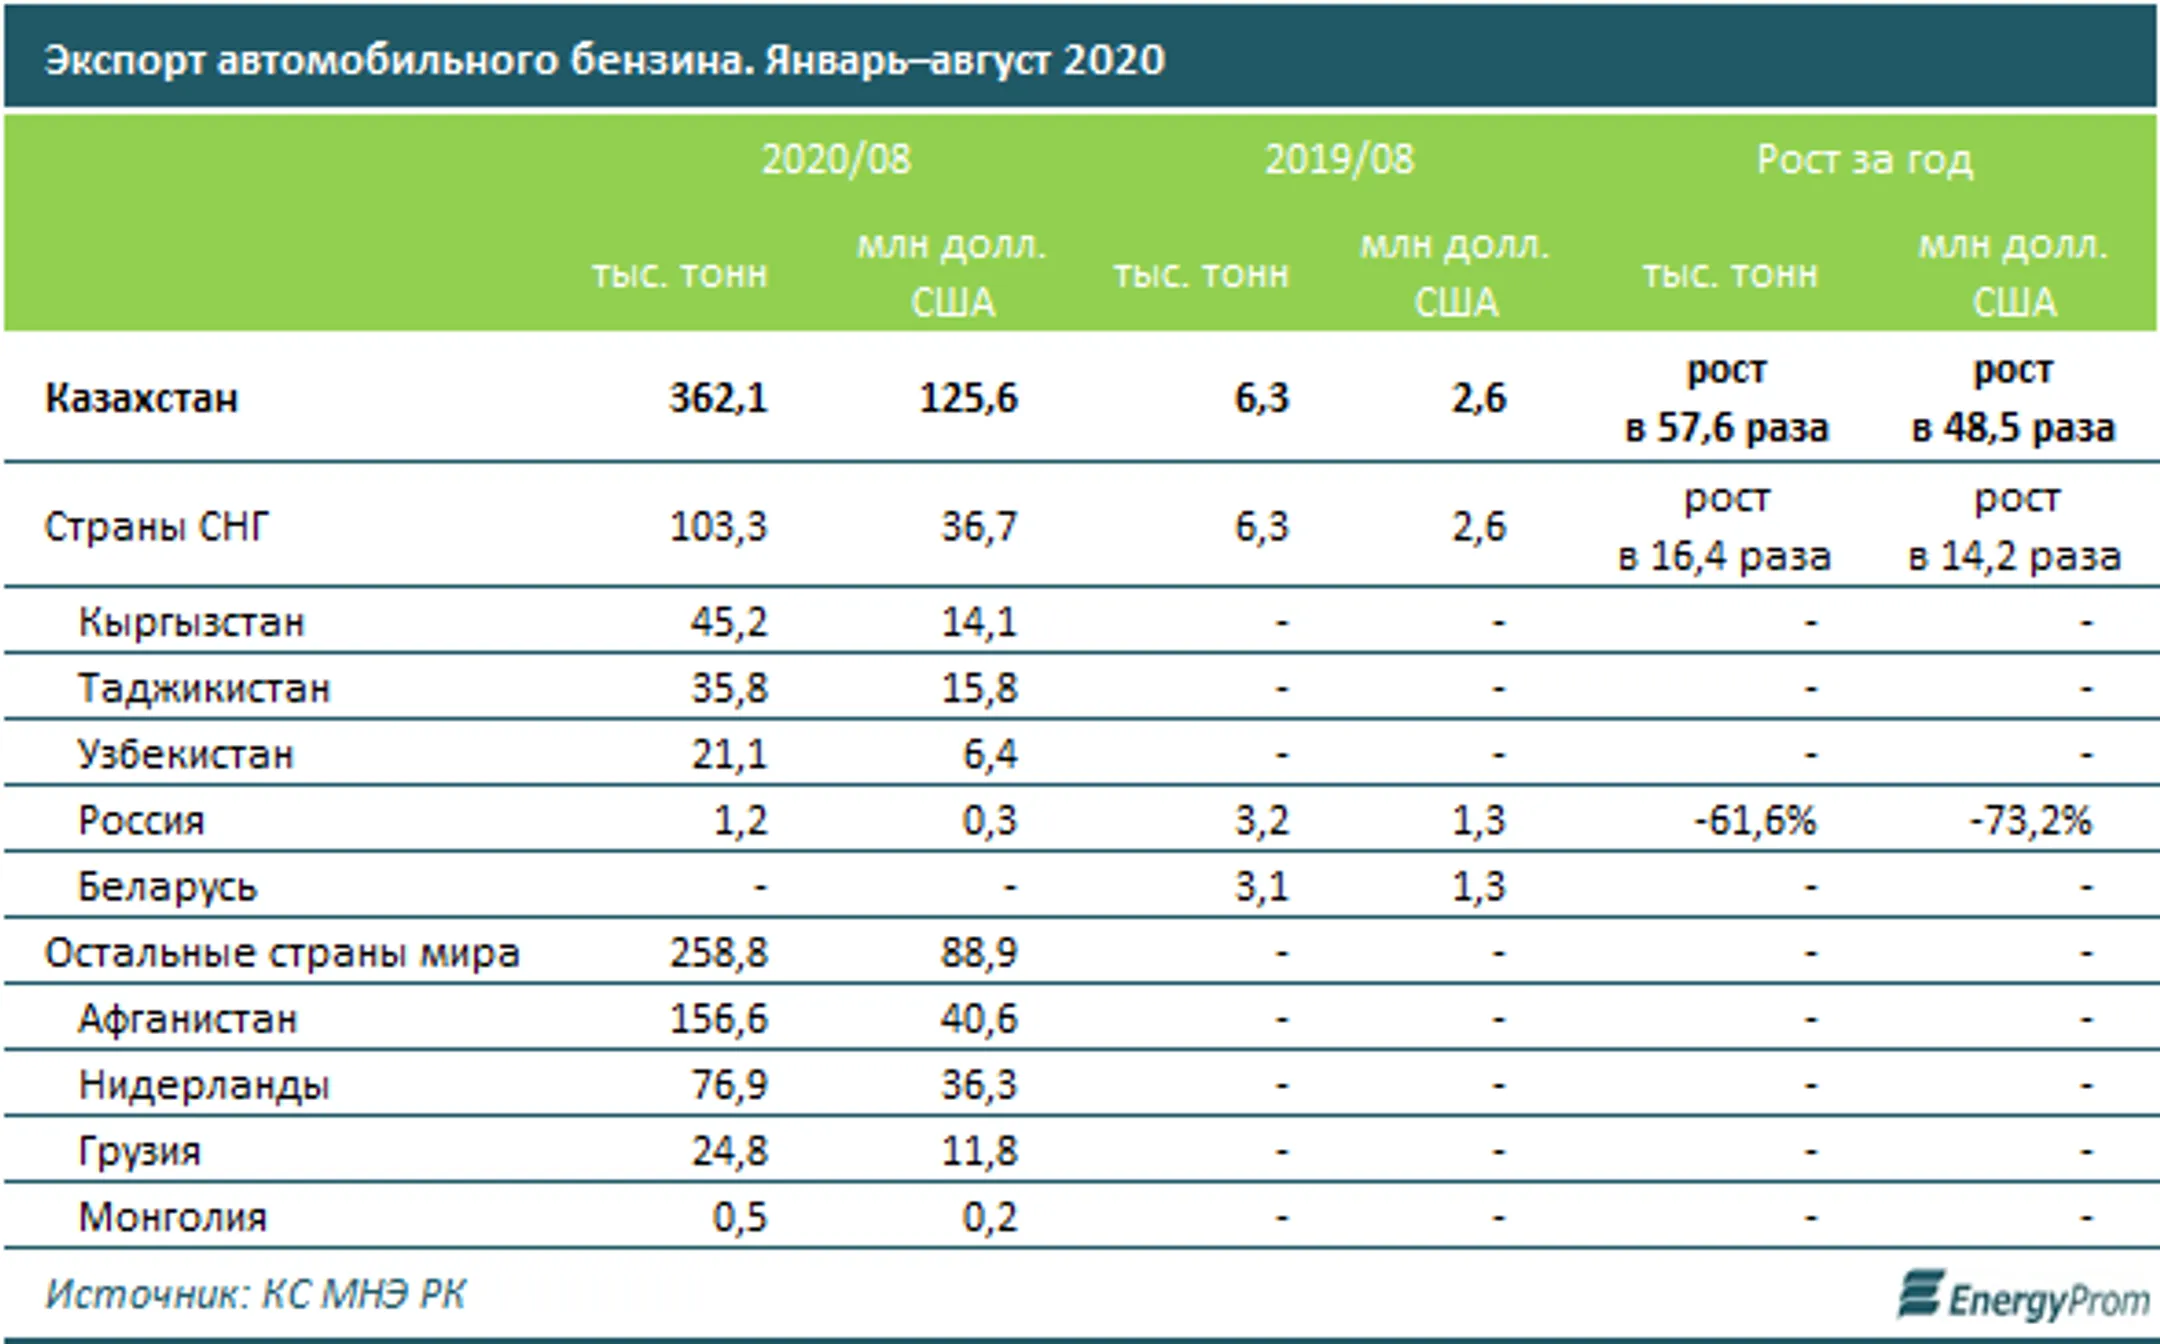Click the 'Кыргызстан' row label

(x=191, y=623)
